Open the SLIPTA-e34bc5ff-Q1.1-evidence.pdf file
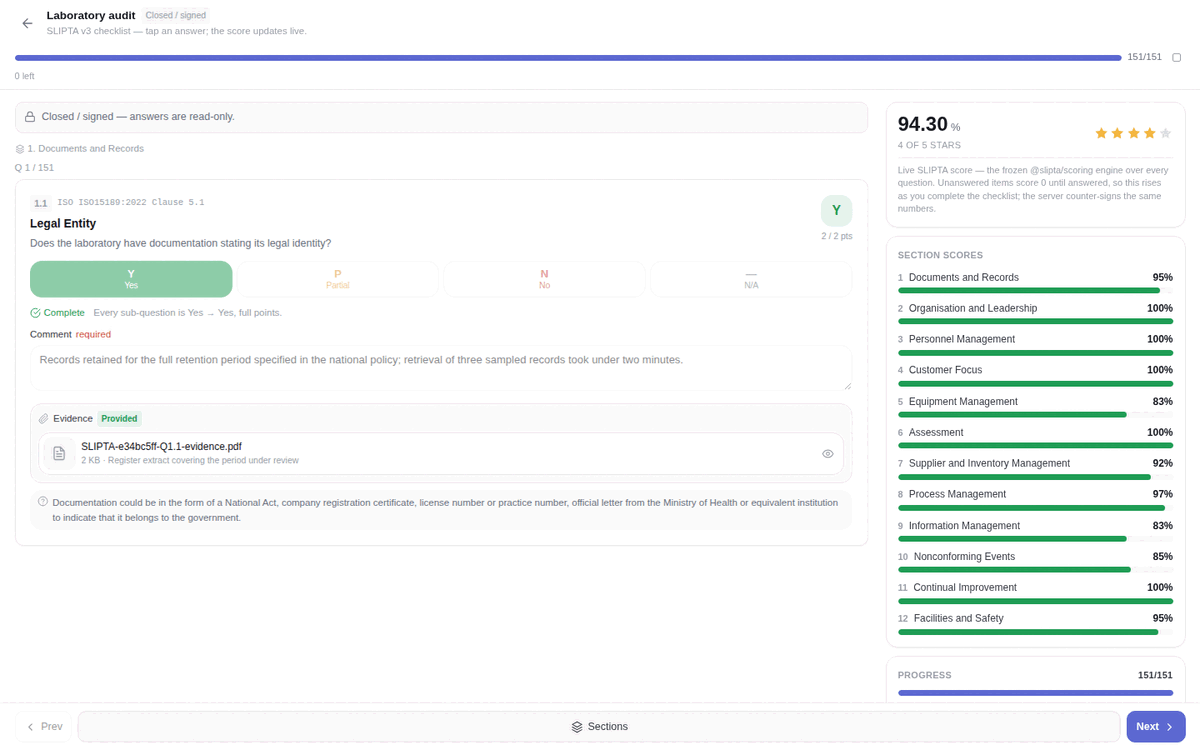 click(441, 454)
